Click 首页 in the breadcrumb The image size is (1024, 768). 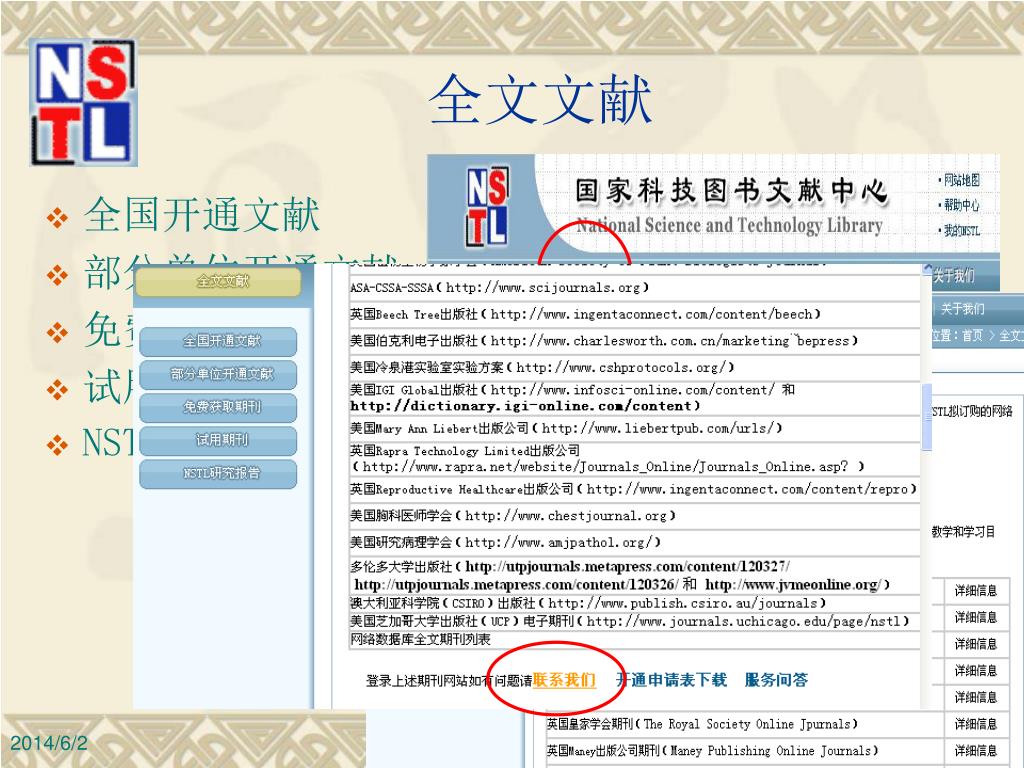tap(972, 335)
